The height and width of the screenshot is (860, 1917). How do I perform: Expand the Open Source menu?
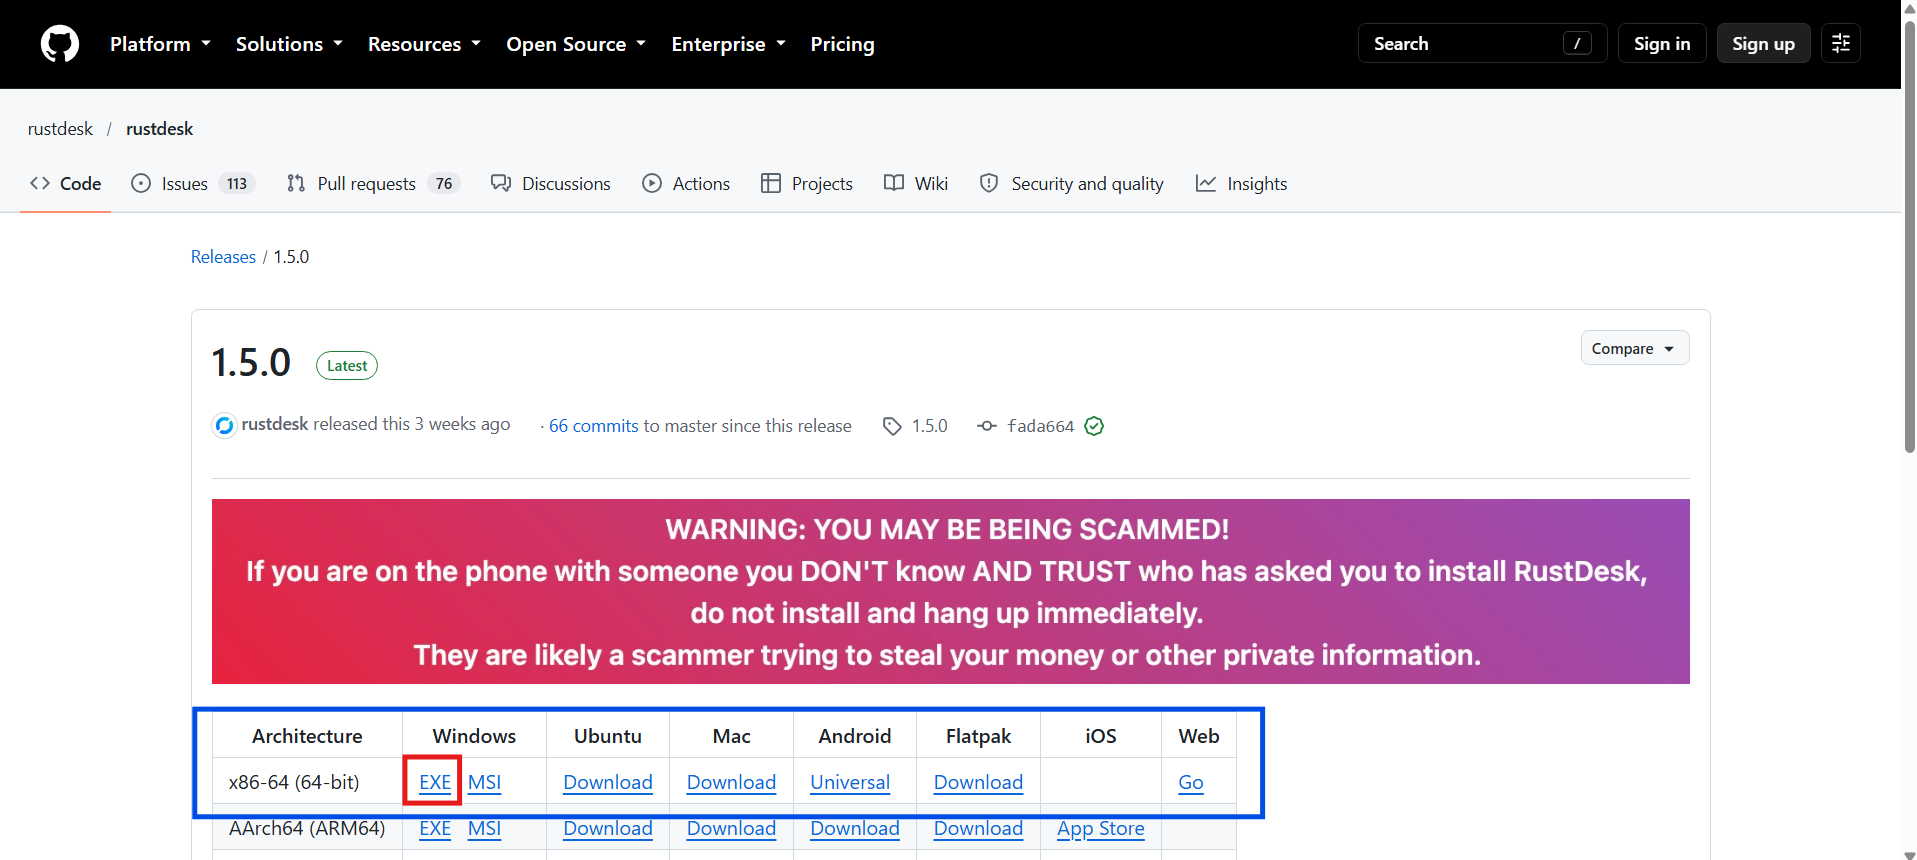pyautogui.click(x=576, y=44)
